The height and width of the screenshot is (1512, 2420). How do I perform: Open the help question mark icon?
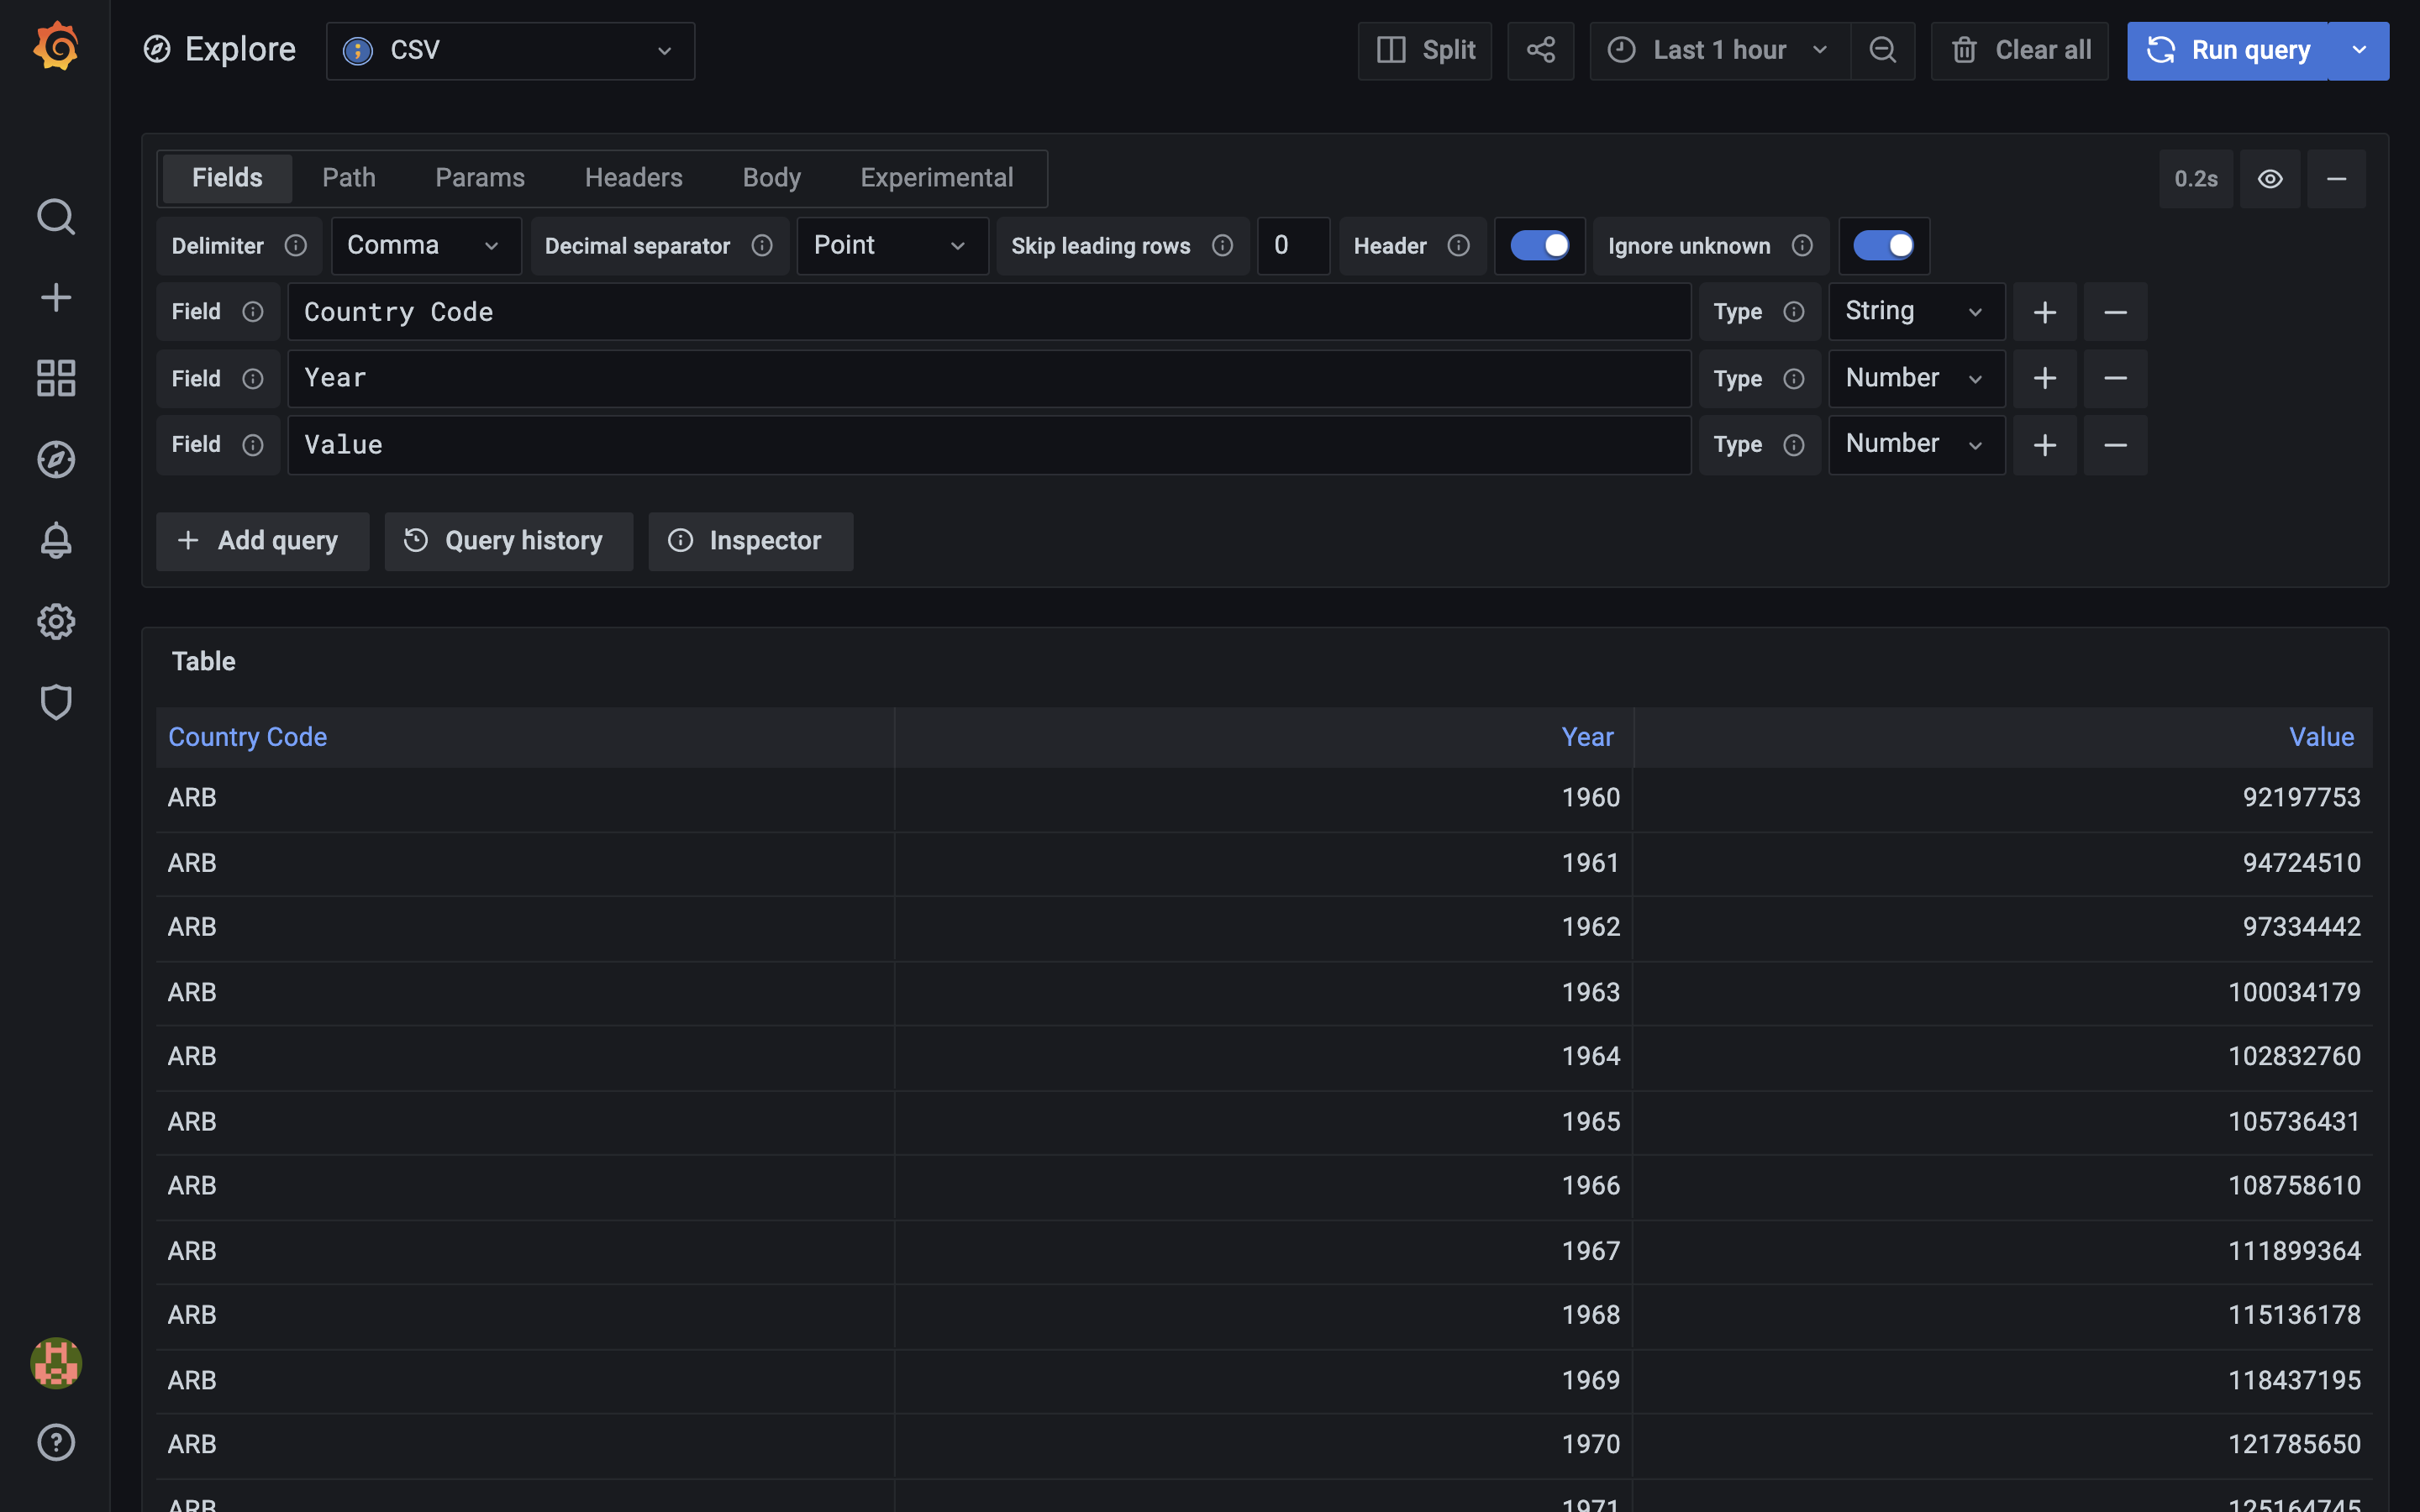(x=56, y=1442)
